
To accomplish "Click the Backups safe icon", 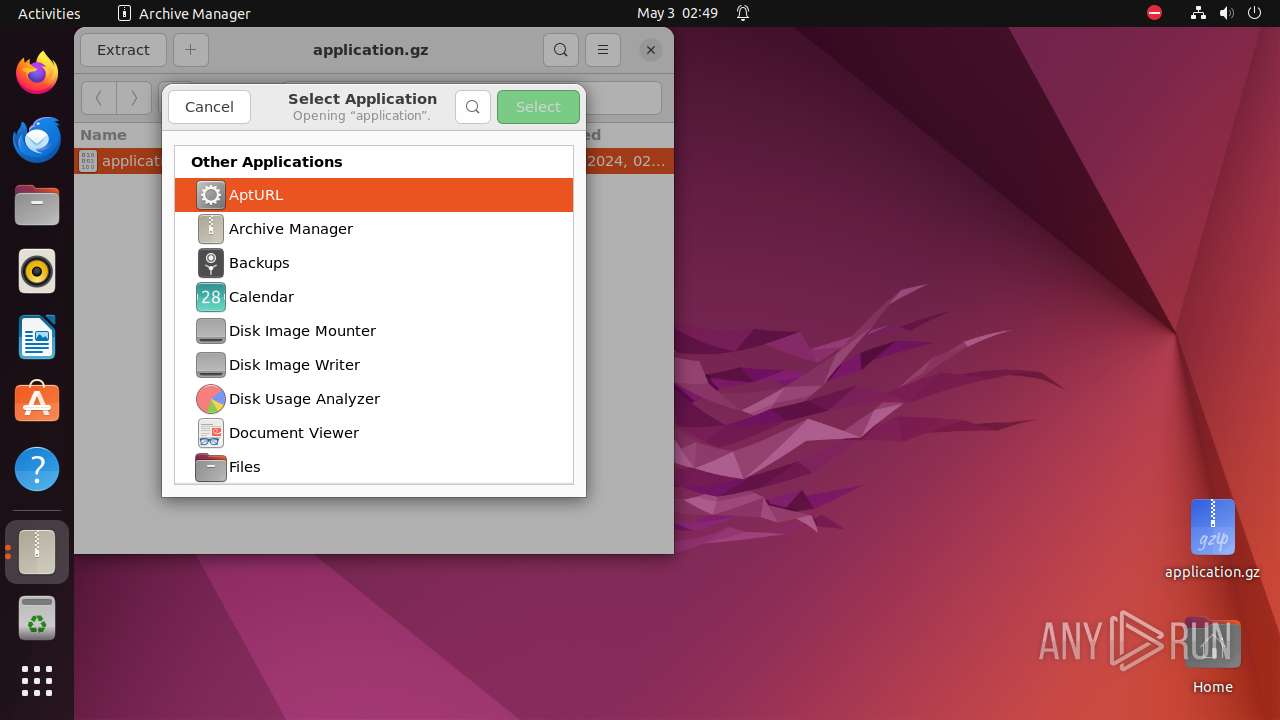I will (211, 263).
